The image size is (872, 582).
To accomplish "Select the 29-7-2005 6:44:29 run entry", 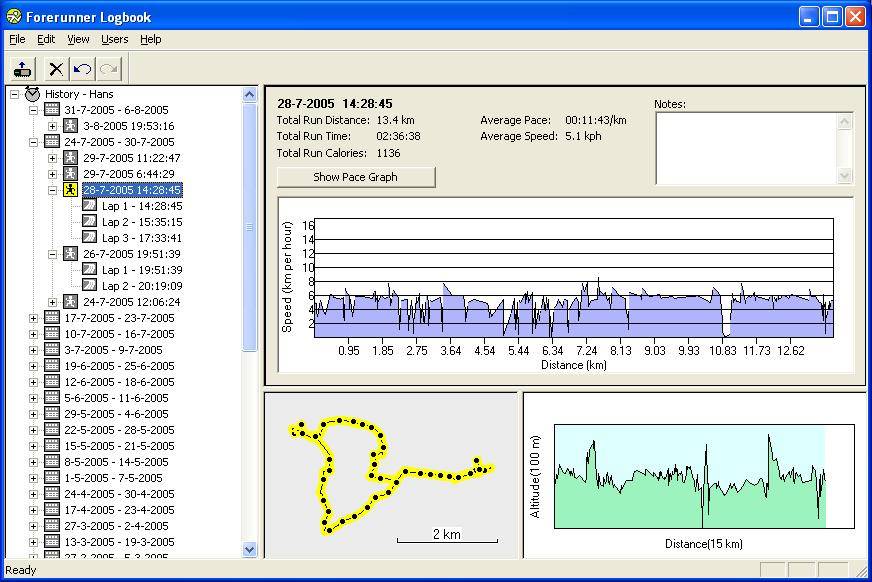I will click(x=128, y=174).
